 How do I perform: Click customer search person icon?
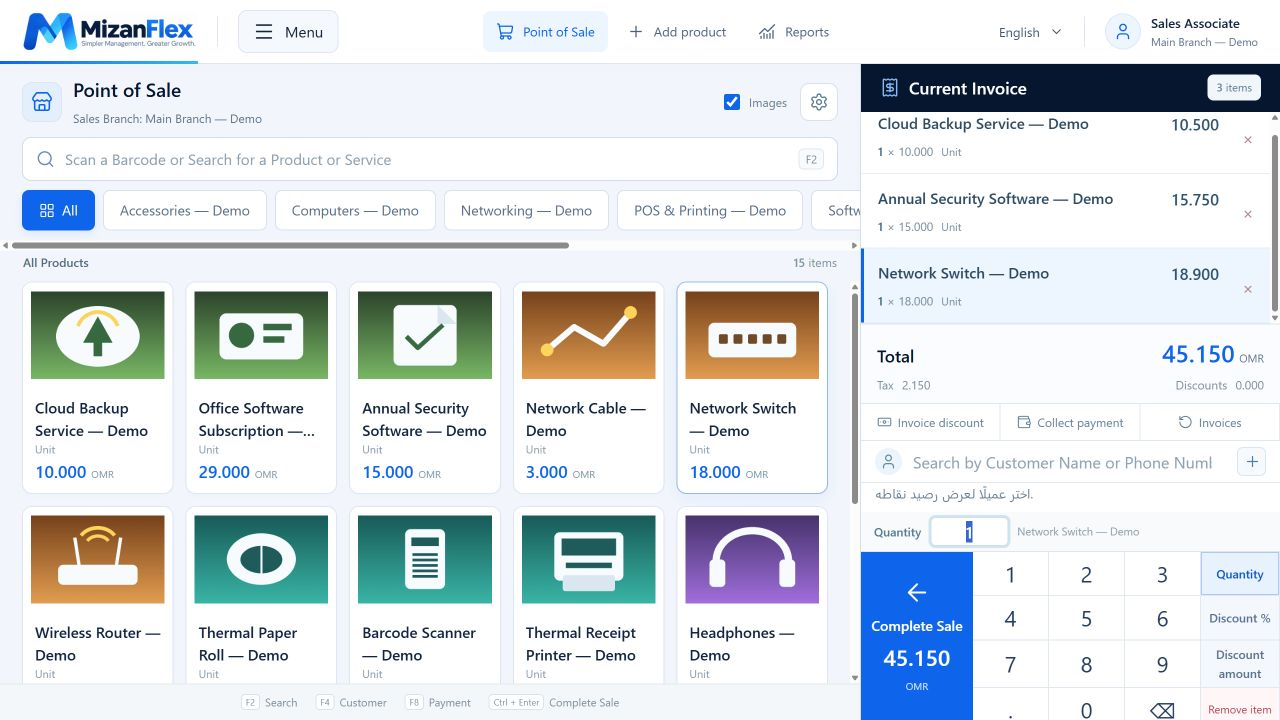click(x=888, y=462)
